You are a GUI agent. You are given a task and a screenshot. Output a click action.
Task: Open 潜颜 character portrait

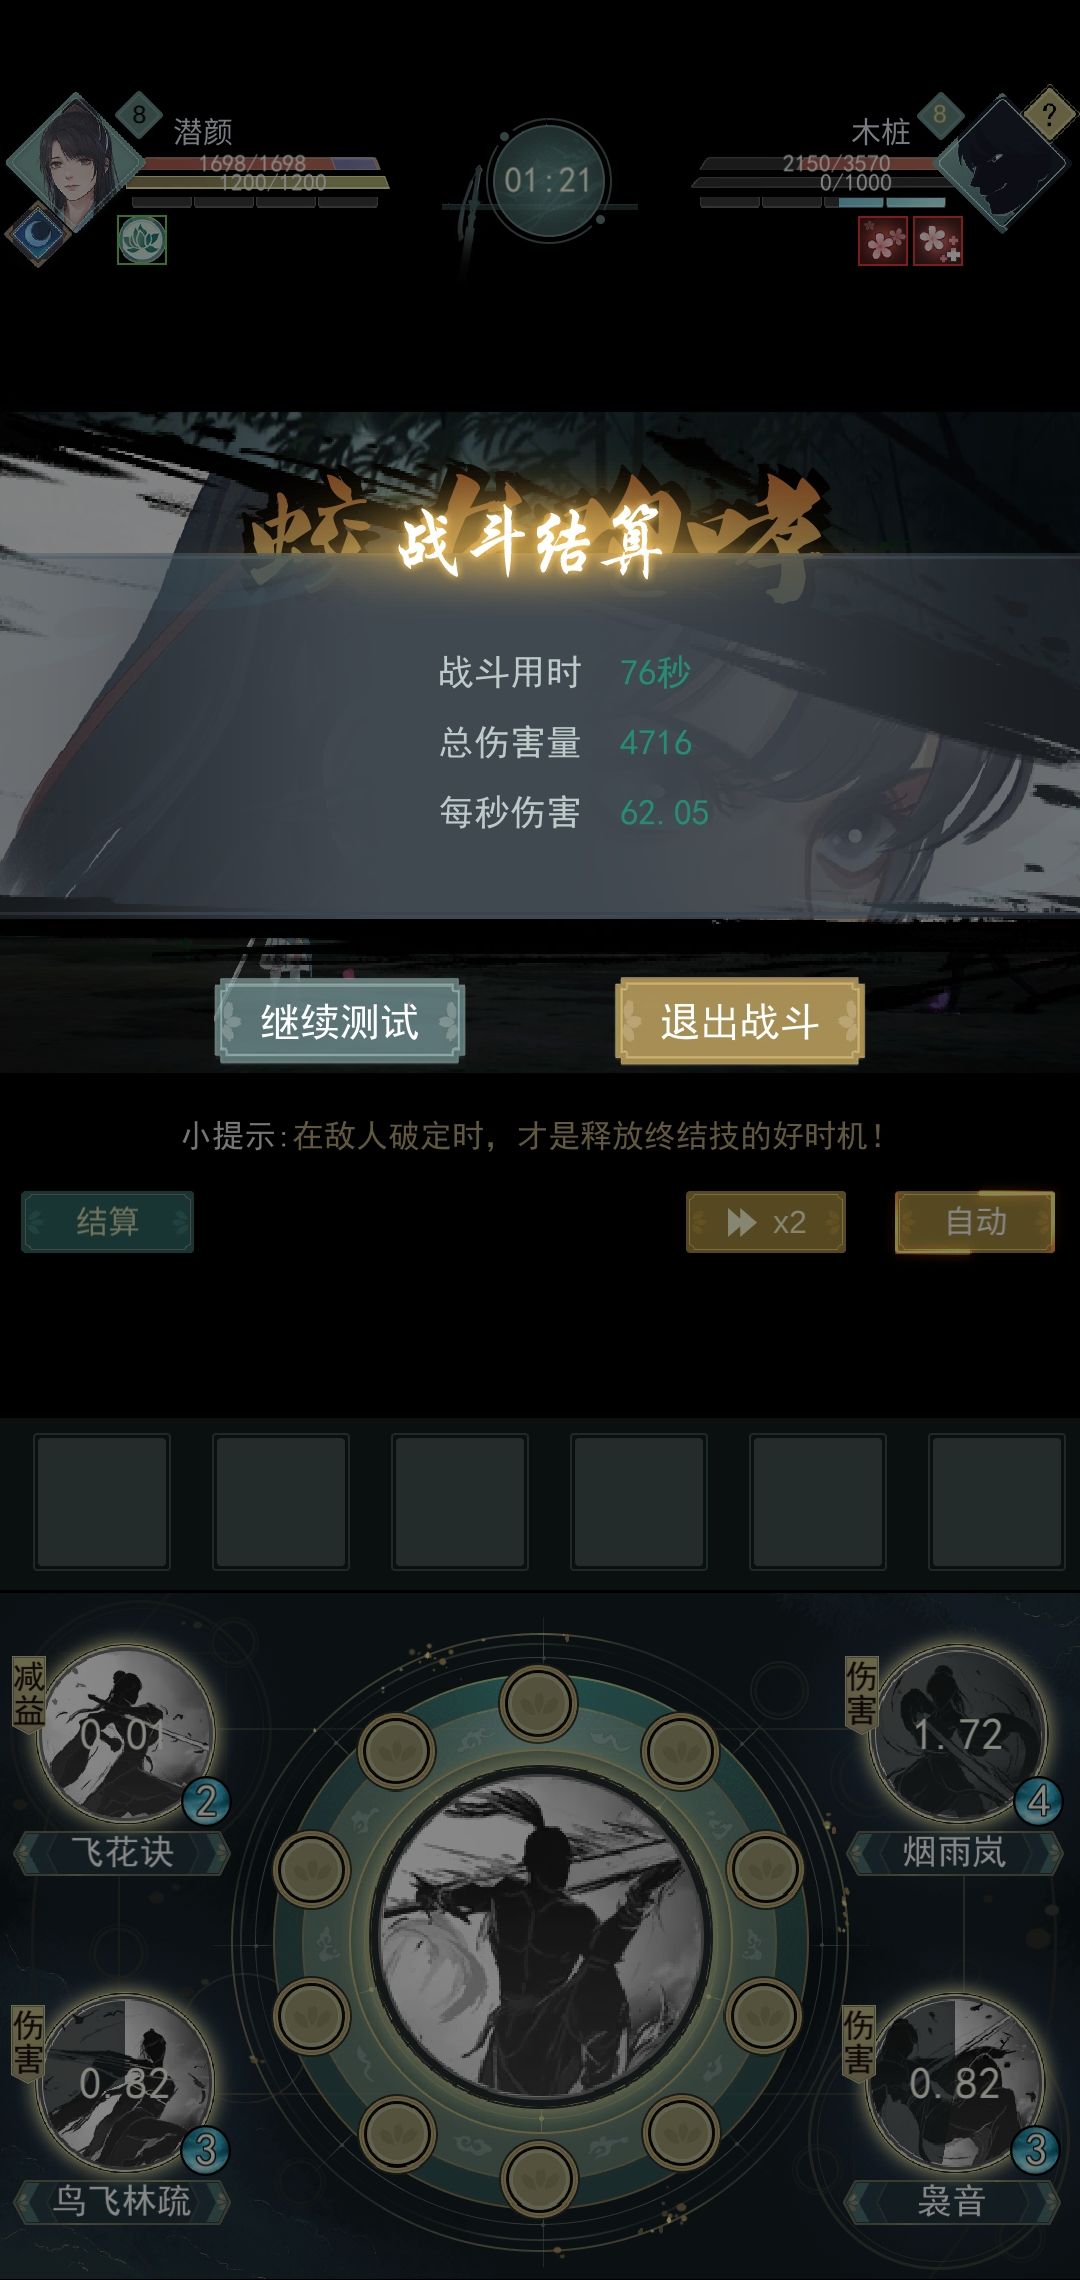76,163
